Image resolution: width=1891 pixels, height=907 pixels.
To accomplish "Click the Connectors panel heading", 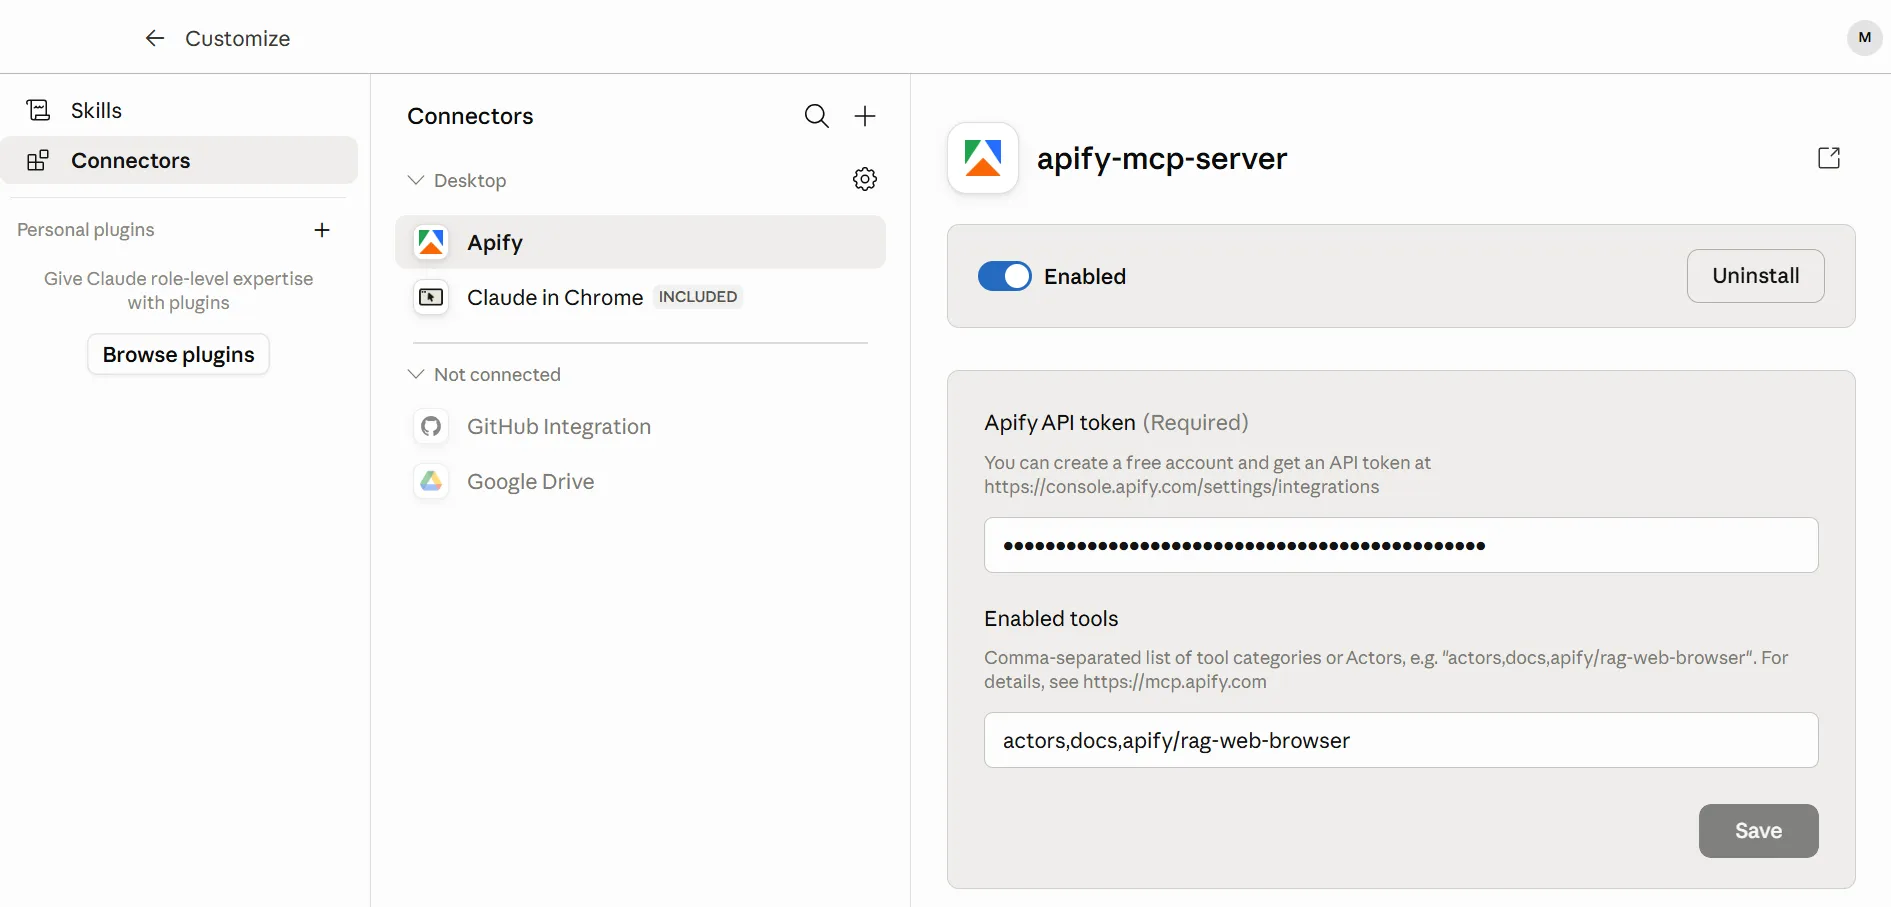I will (x=470, y=116).
